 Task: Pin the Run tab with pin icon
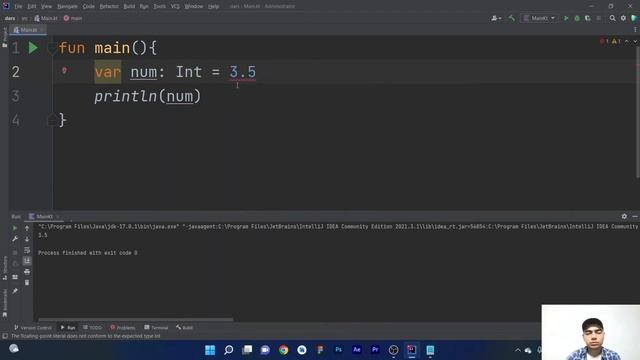15,291
